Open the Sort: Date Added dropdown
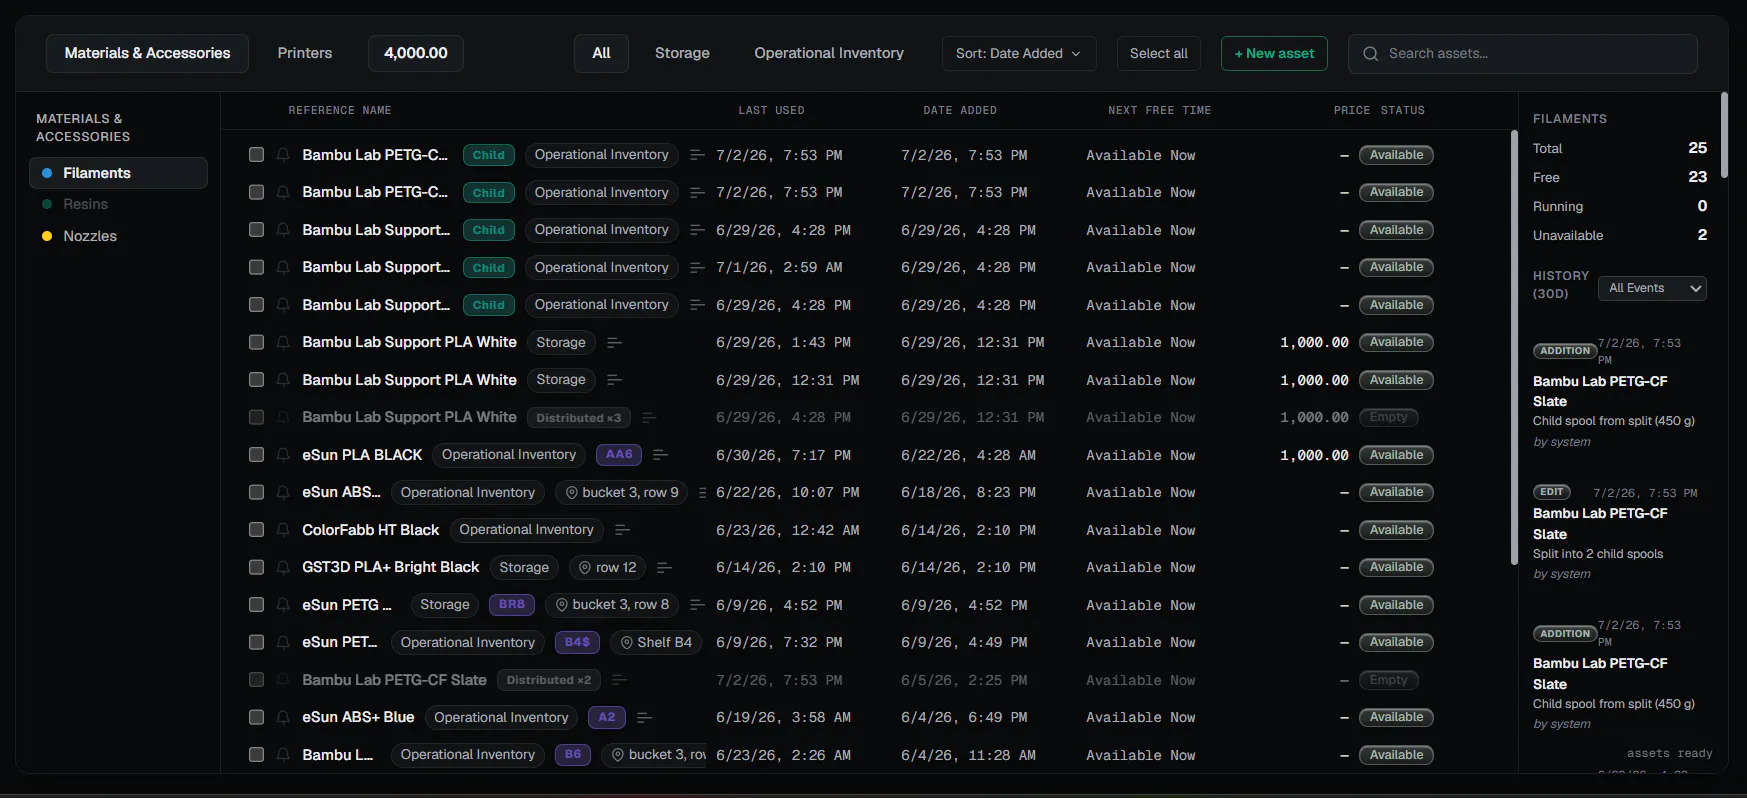This screenshot has width=1747, height=798. click(x=1019, y=54)
